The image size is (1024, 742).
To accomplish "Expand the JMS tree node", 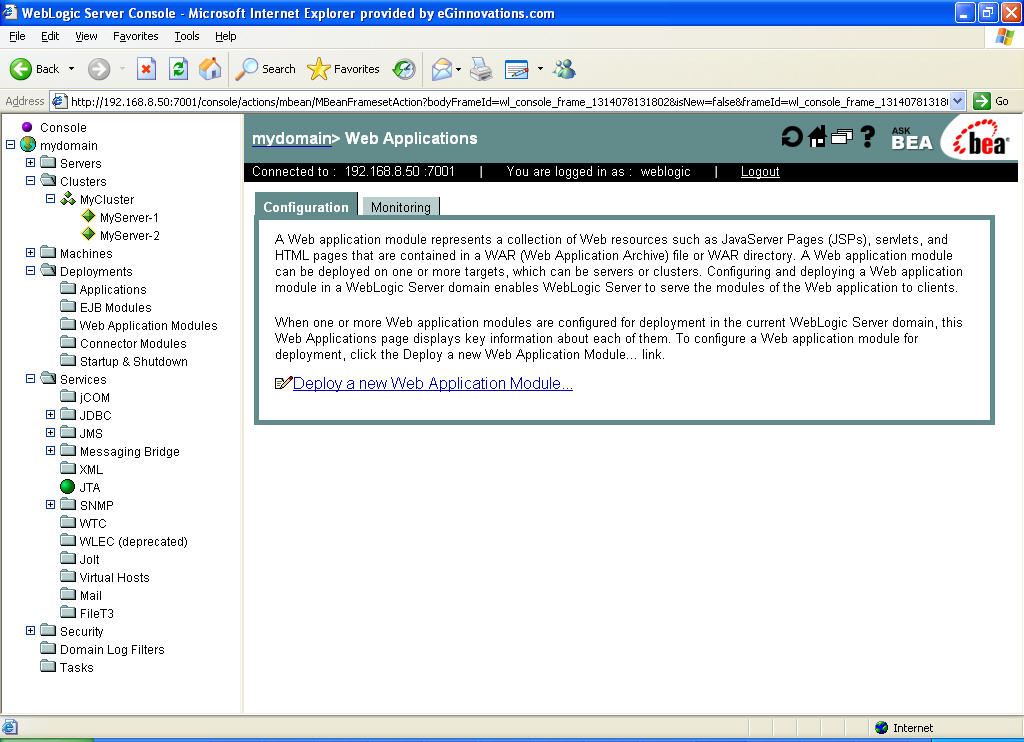I will pos(50,432).
